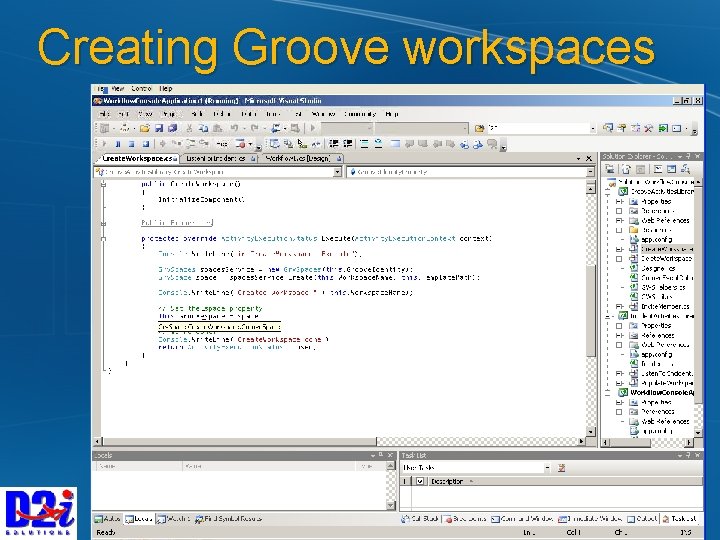
Task: Click the Stop Debugging square icon
Action: (132, 144)
